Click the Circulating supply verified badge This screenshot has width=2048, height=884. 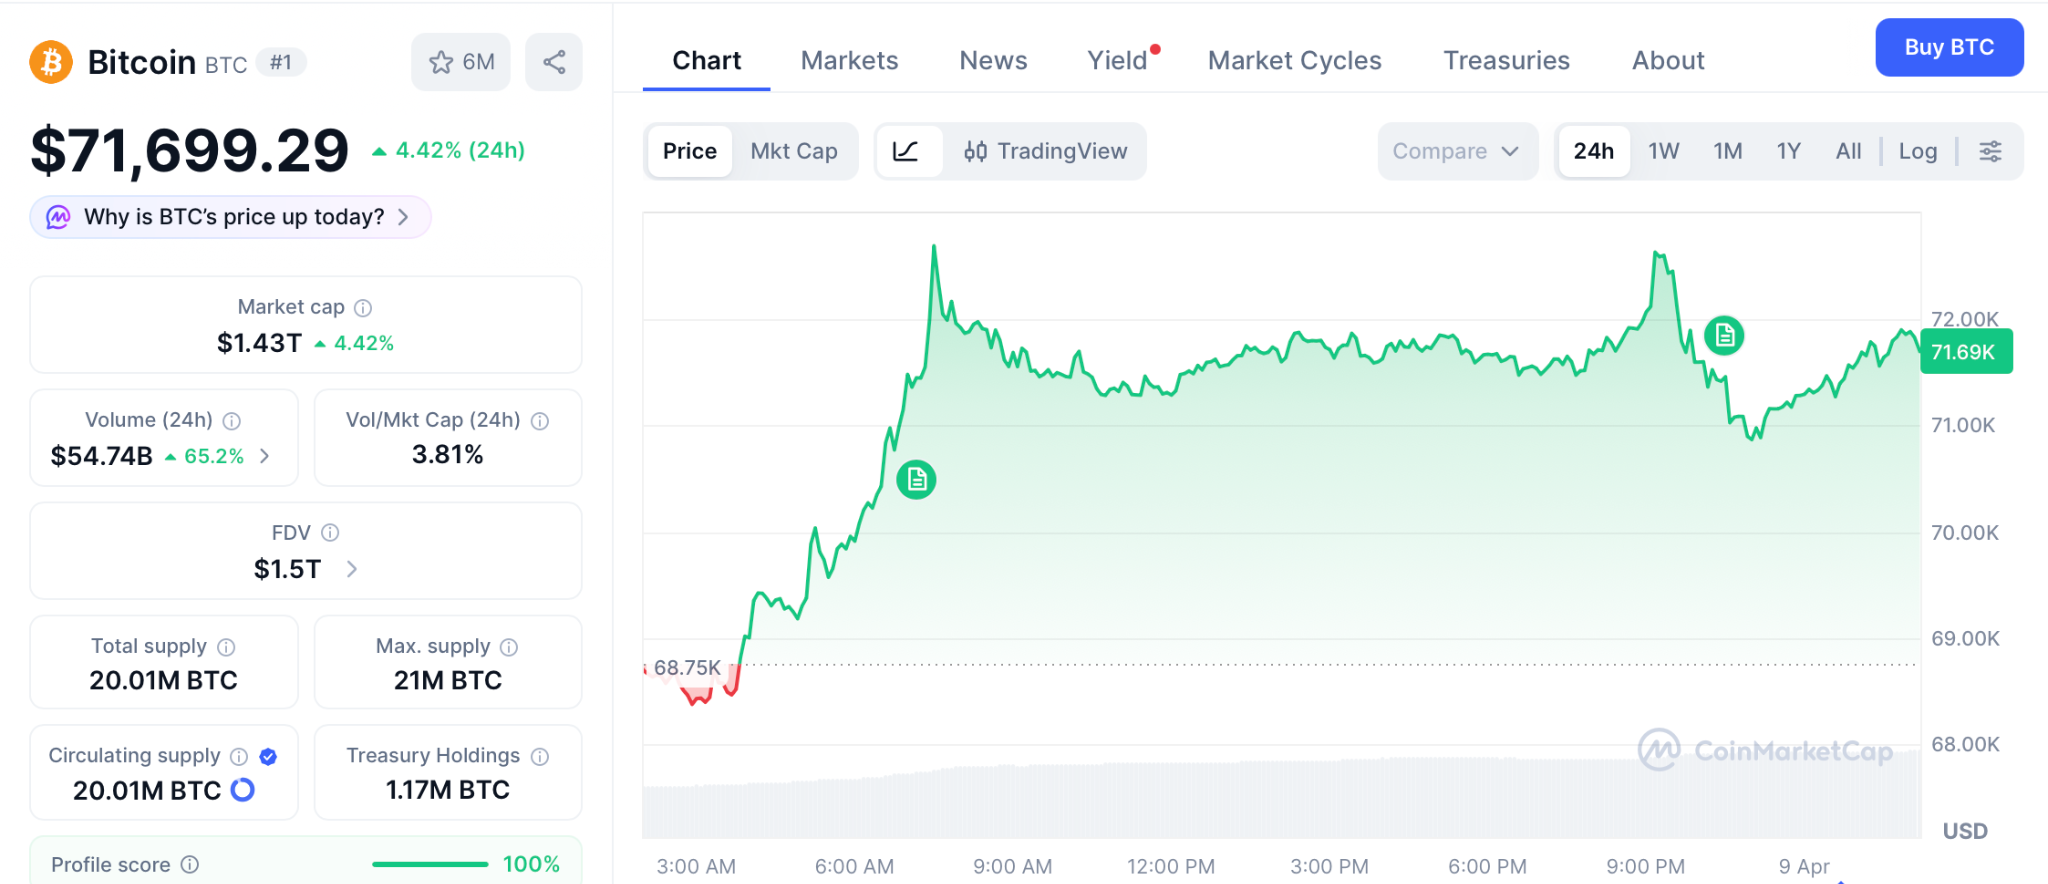pyautogui.click(x=268, y=757)
